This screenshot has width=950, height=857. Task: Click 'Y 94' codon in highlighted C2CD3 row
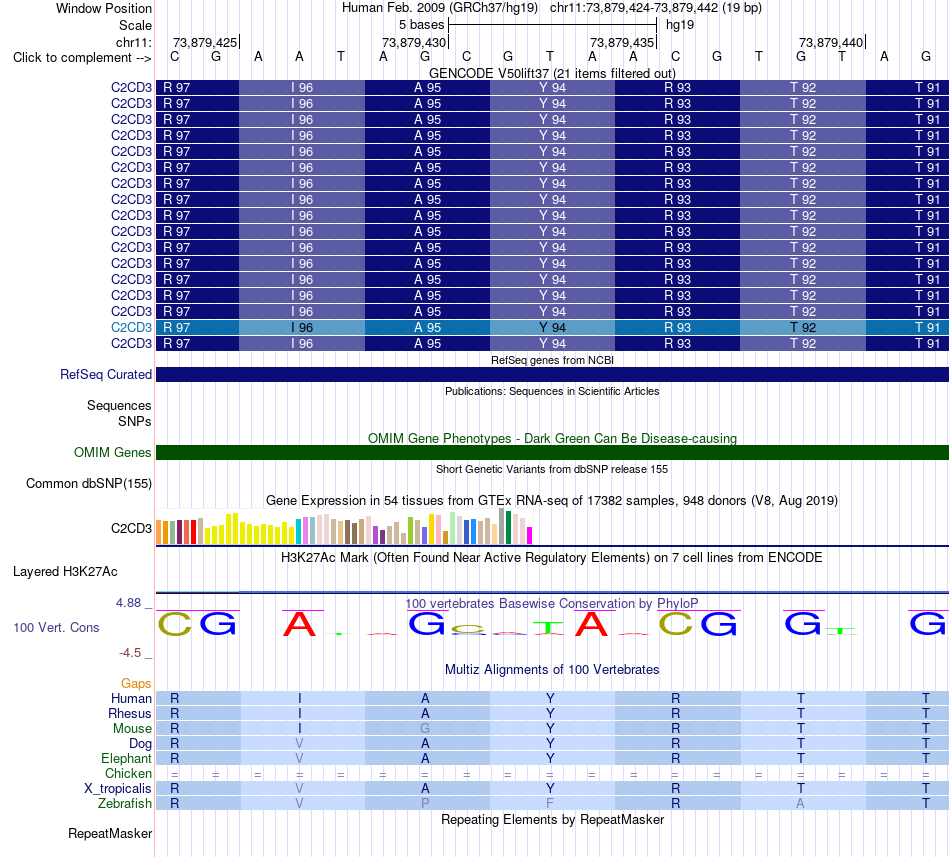coord(552,328)
